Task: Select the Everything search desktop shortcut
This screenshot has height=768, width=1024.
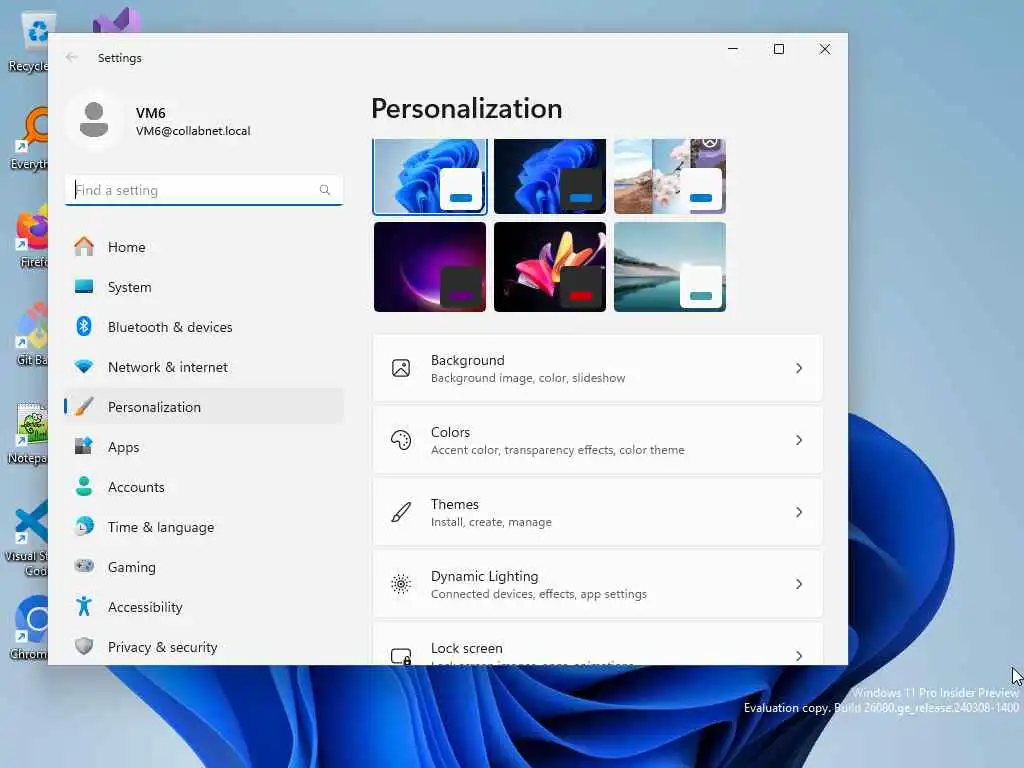Action: pos(29,139)
